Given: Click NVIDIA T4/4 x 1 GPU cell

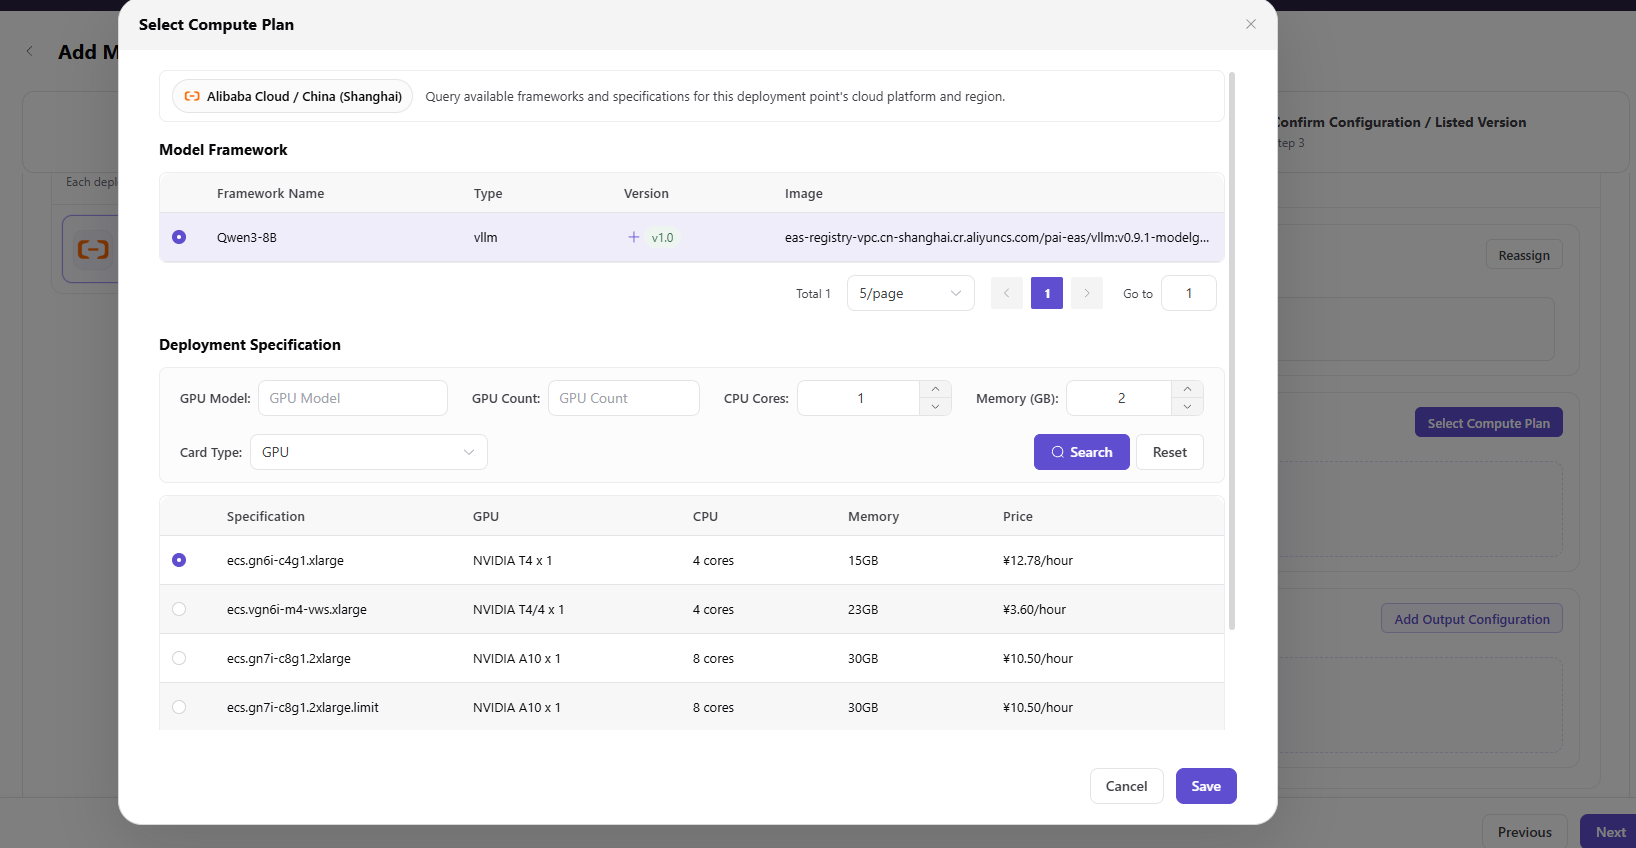Looking at the screenshot, I should point(518,609).
